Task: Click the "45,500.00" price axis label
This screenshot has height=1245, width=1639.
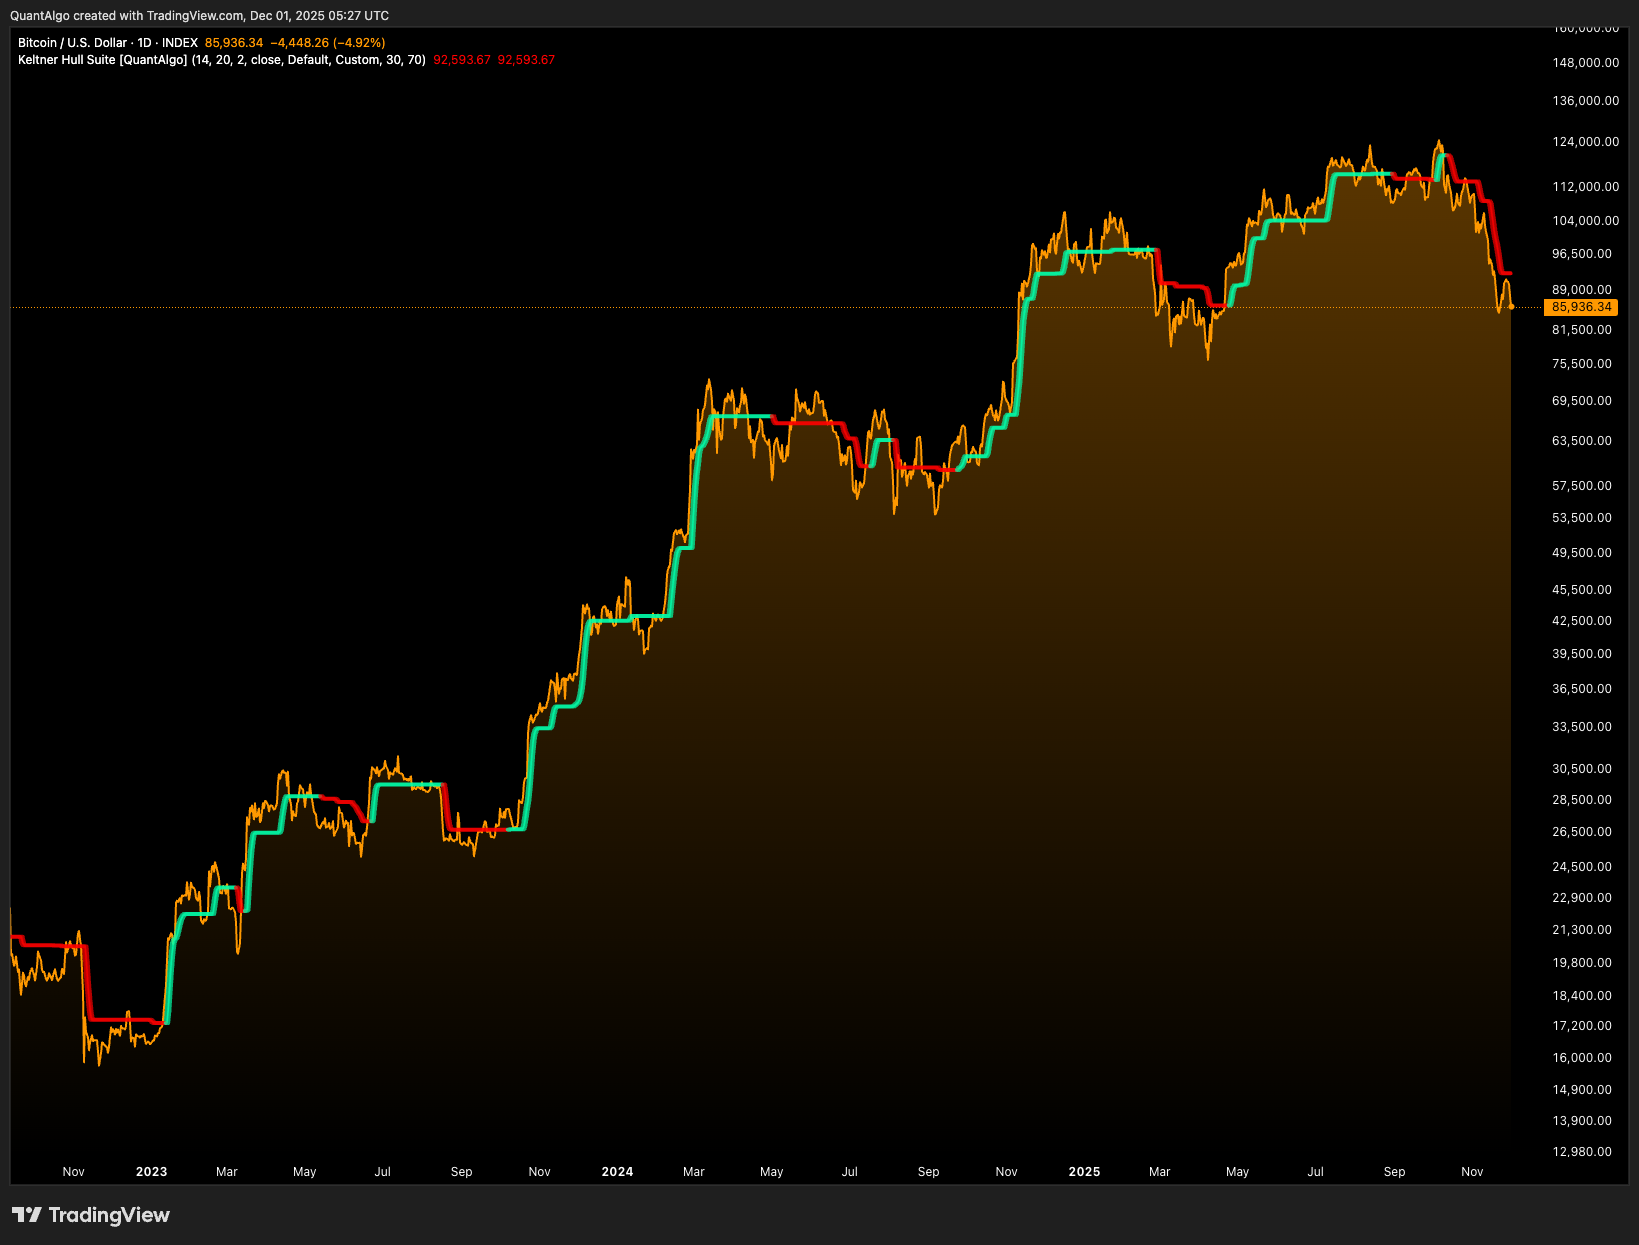Action: click(x=1582, y=590)
